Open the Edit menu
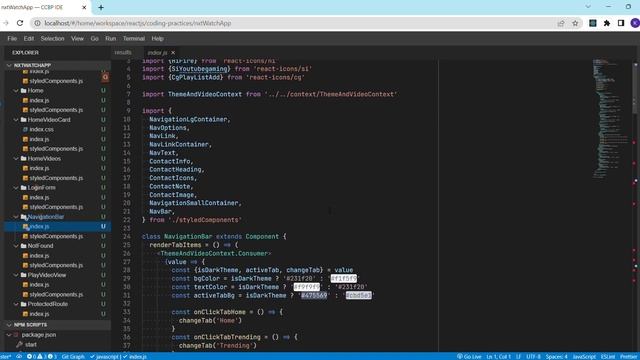The width and height of the screenshot is (640, 360). click(x=29, y=38)
